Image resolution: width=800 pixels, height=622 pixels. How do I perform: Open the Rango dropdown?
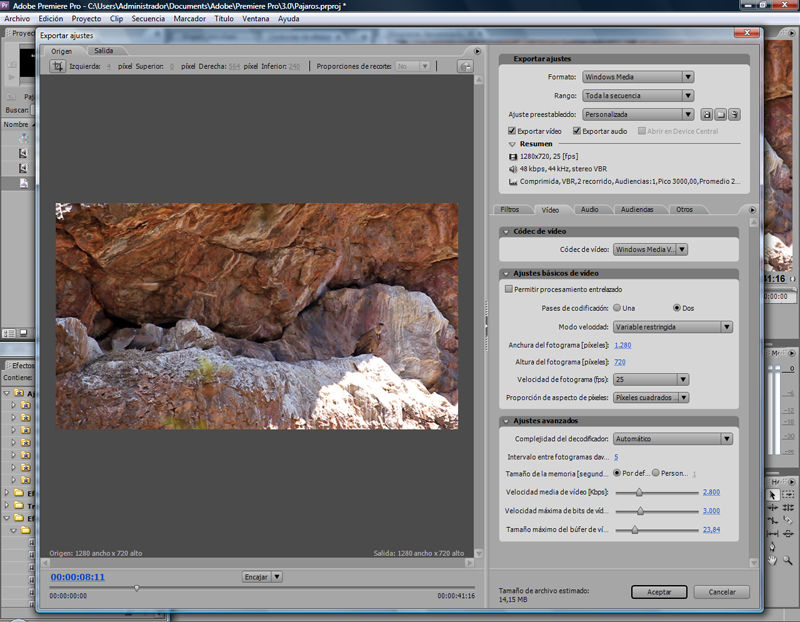(638, 95)
